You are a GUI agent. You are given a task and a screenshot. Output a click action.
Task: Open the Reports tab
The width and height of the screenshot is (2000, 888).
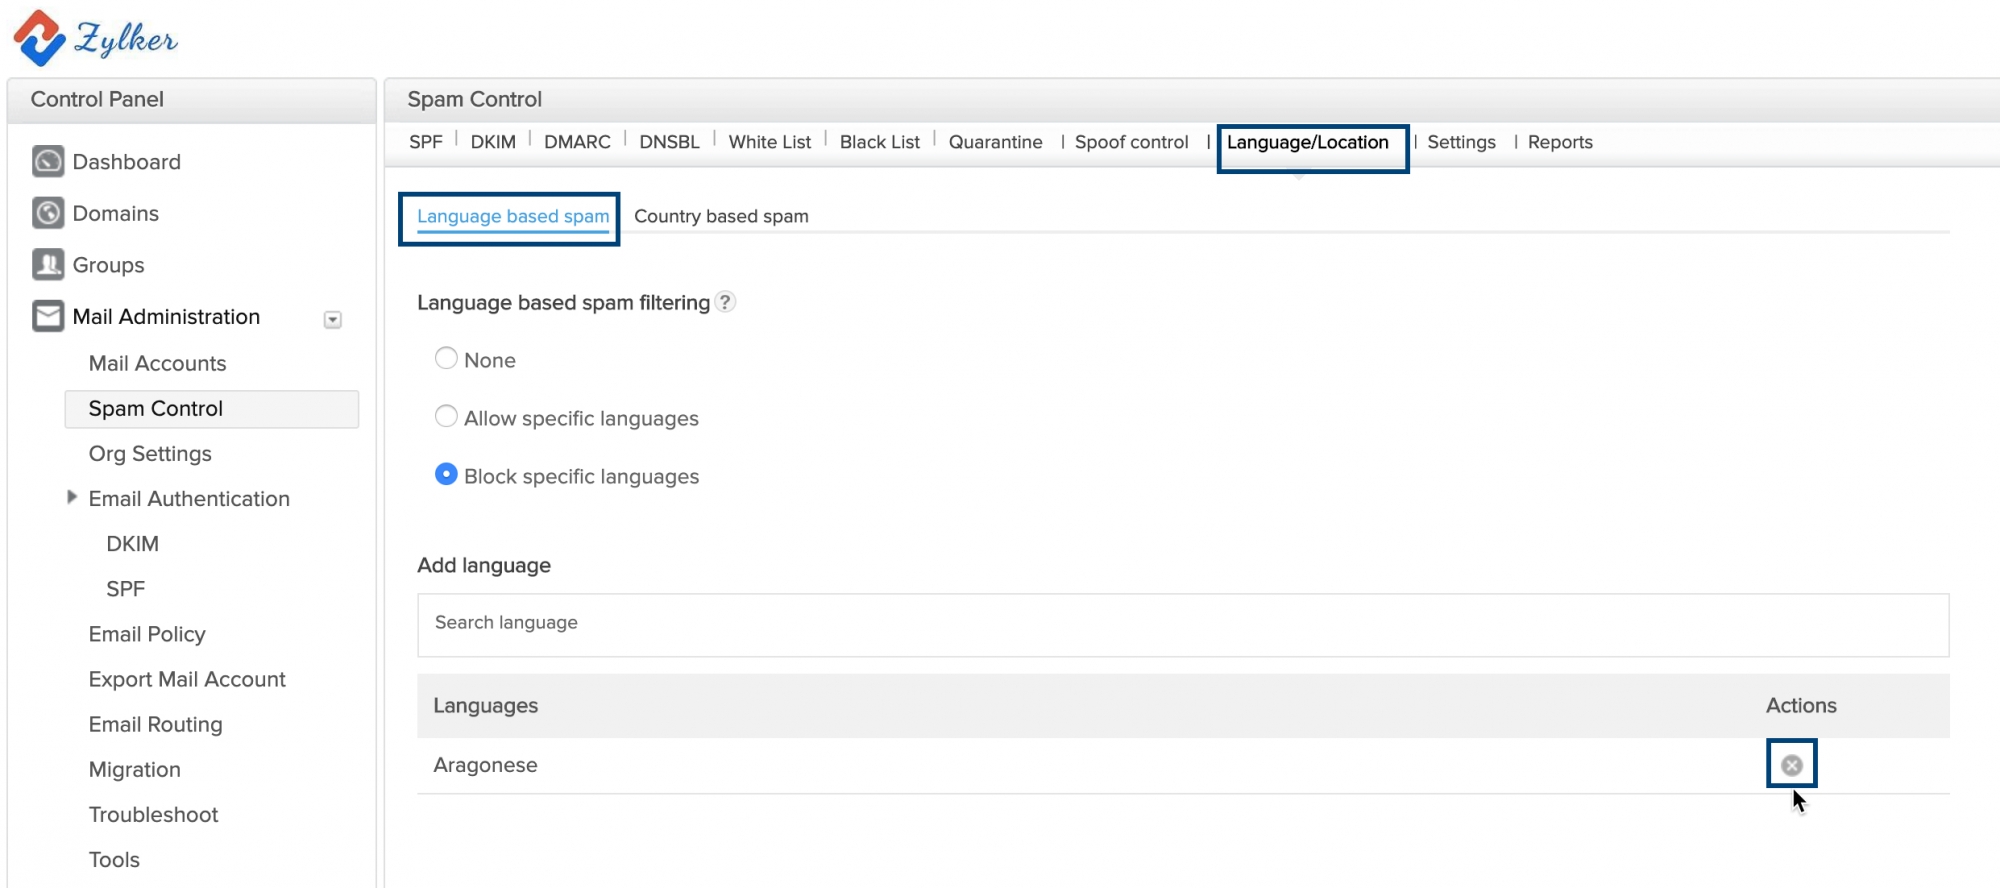pyautogui.click(x=1559, y=142)
